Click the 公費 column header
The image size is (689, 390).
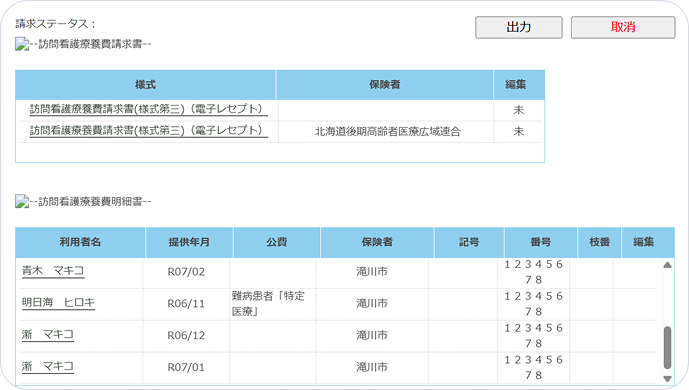coord(277,242)
